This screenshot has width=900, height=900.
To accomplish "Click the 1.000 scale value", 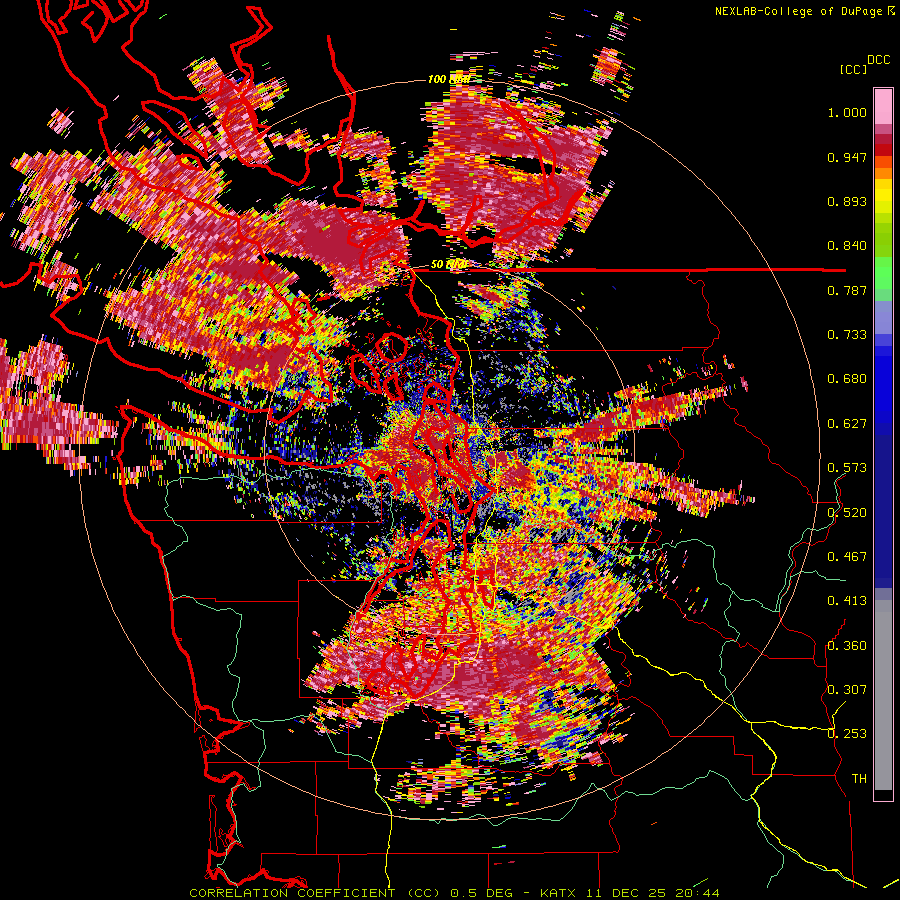I will pos(847,112).
